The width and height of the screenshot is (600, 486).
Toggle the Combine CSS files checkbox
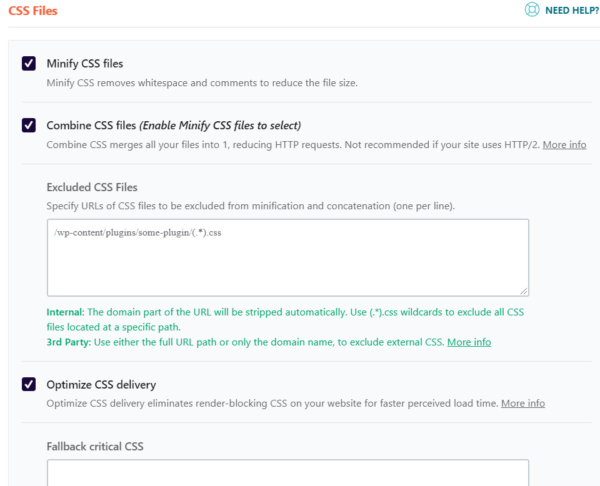29,125
